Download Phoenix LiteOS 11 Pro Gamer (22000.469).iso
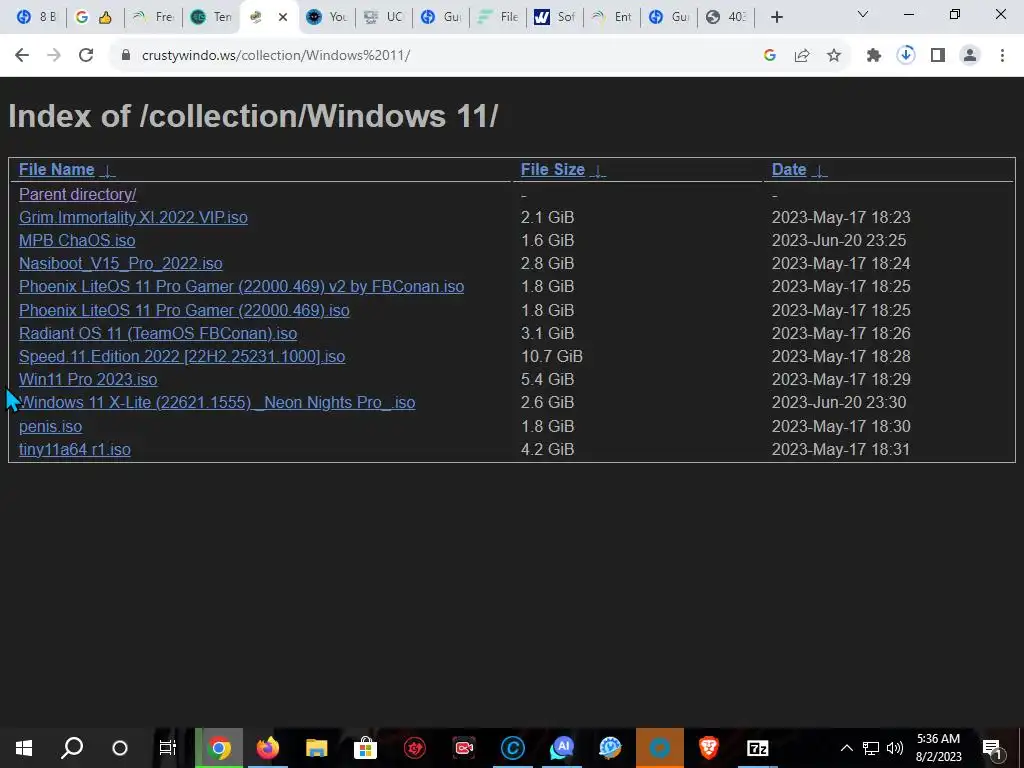 pyautogui.click(x=184, y=310)
